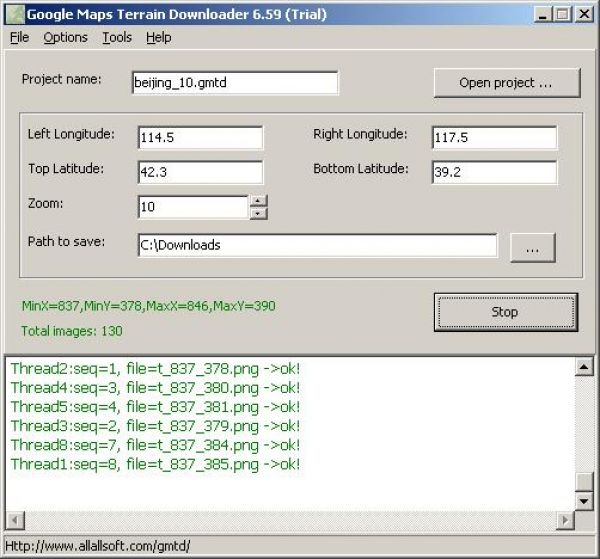
Task: Click the Right Longitude label
Action: (x=360, y=134)
